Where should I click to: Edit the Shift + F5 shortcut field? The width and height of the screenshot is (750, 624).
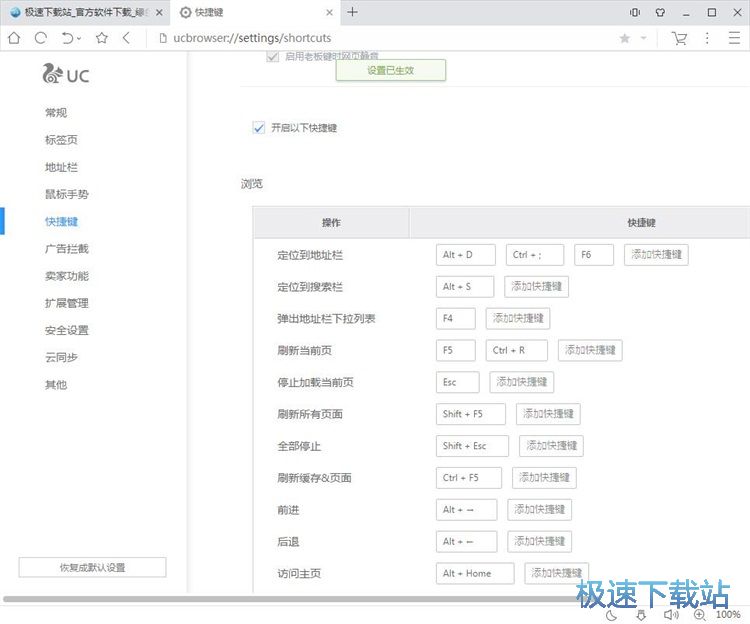470,414
